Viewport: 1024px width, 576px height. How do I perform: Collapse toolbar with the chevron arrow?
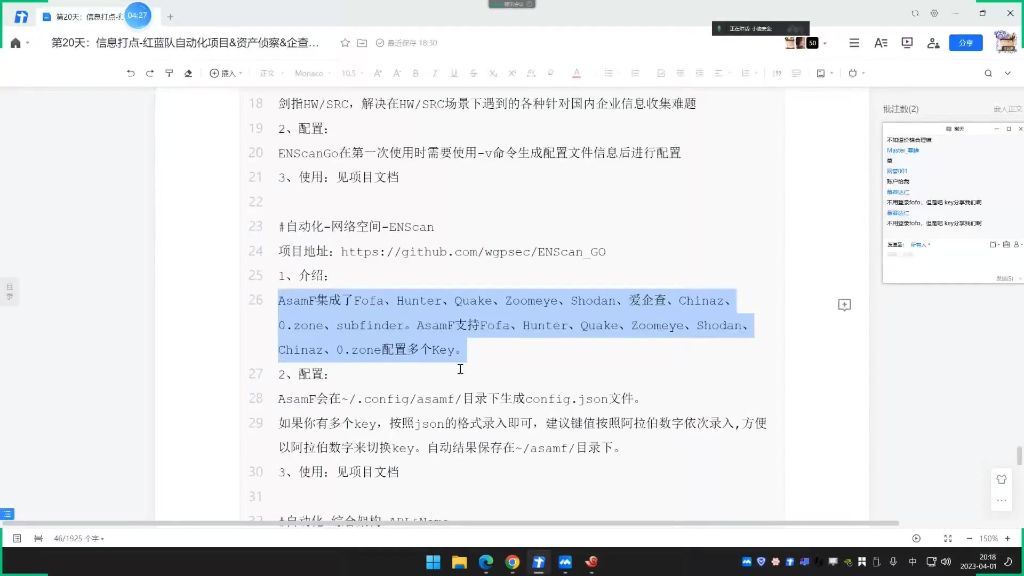click(1008, 73)
